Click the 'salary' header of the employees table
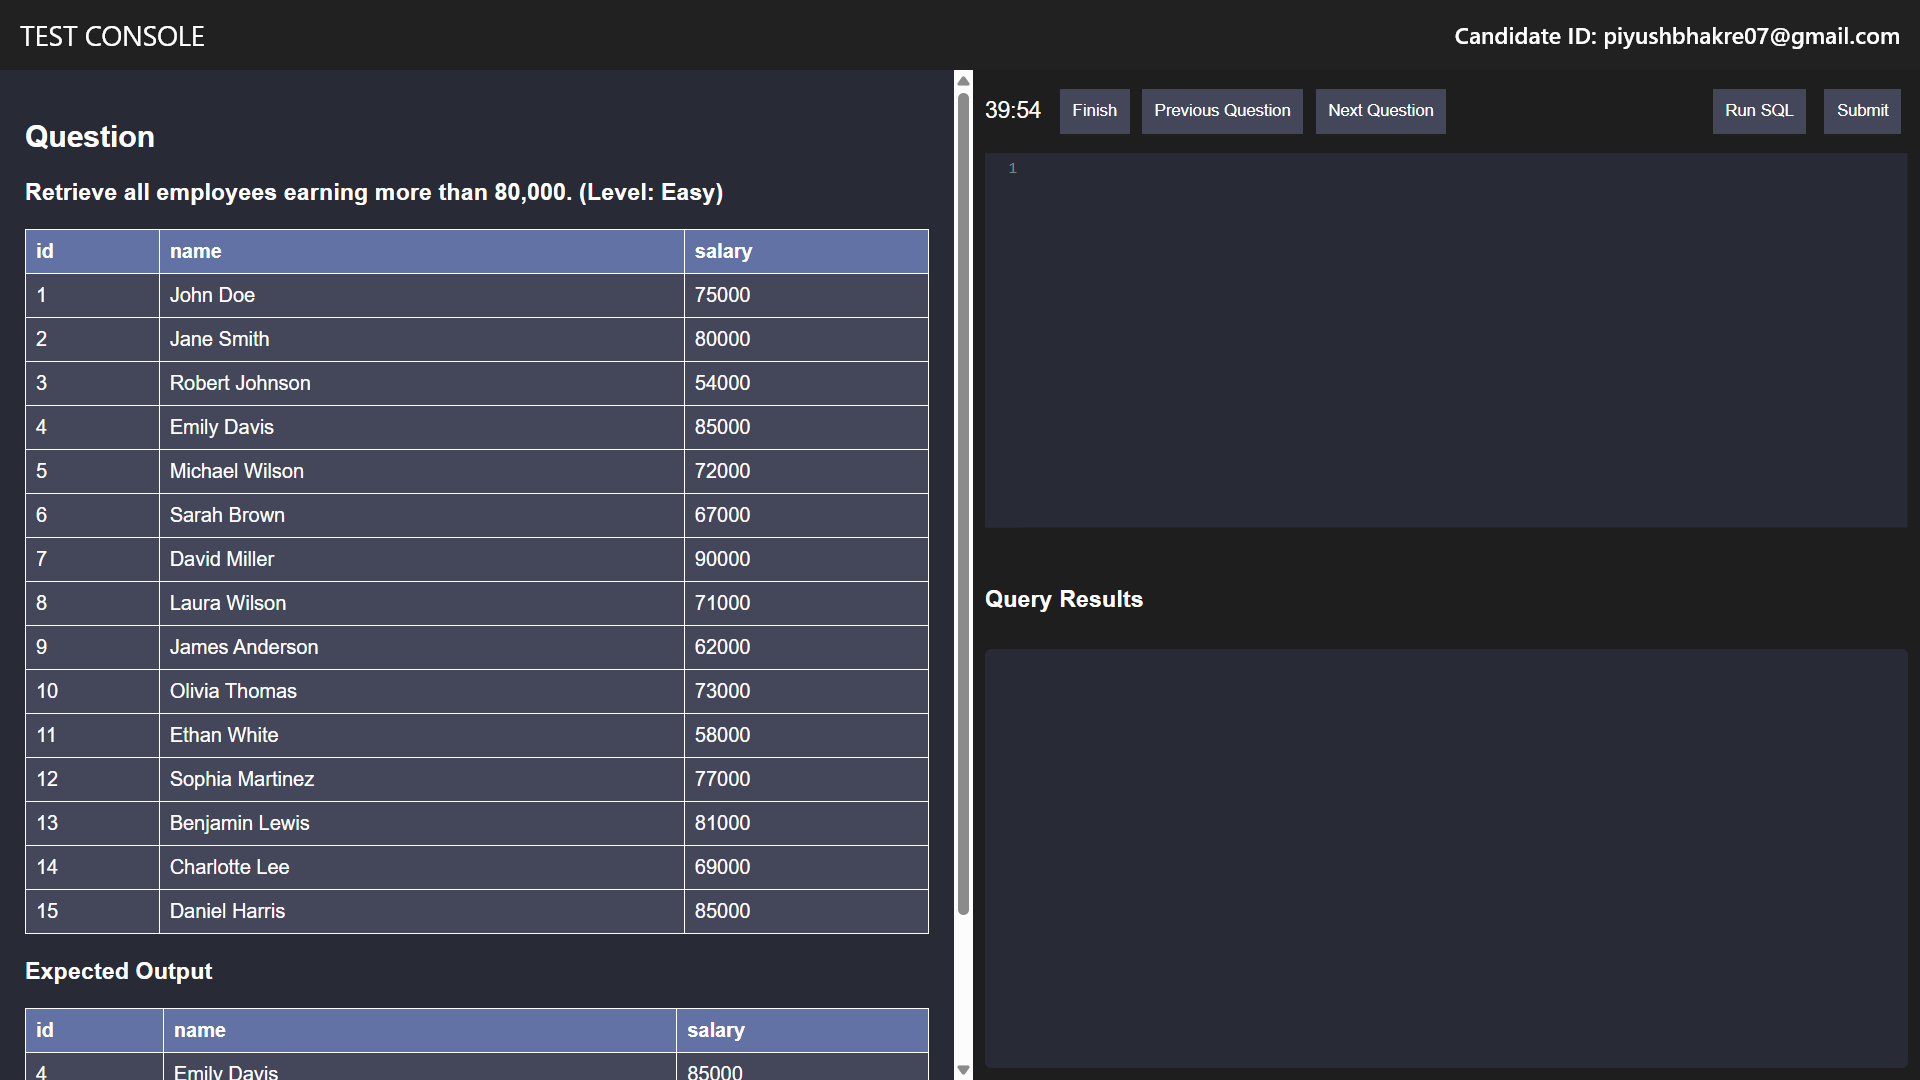The width and height of the screenshot is (1920, 1080). pos(806,252)
